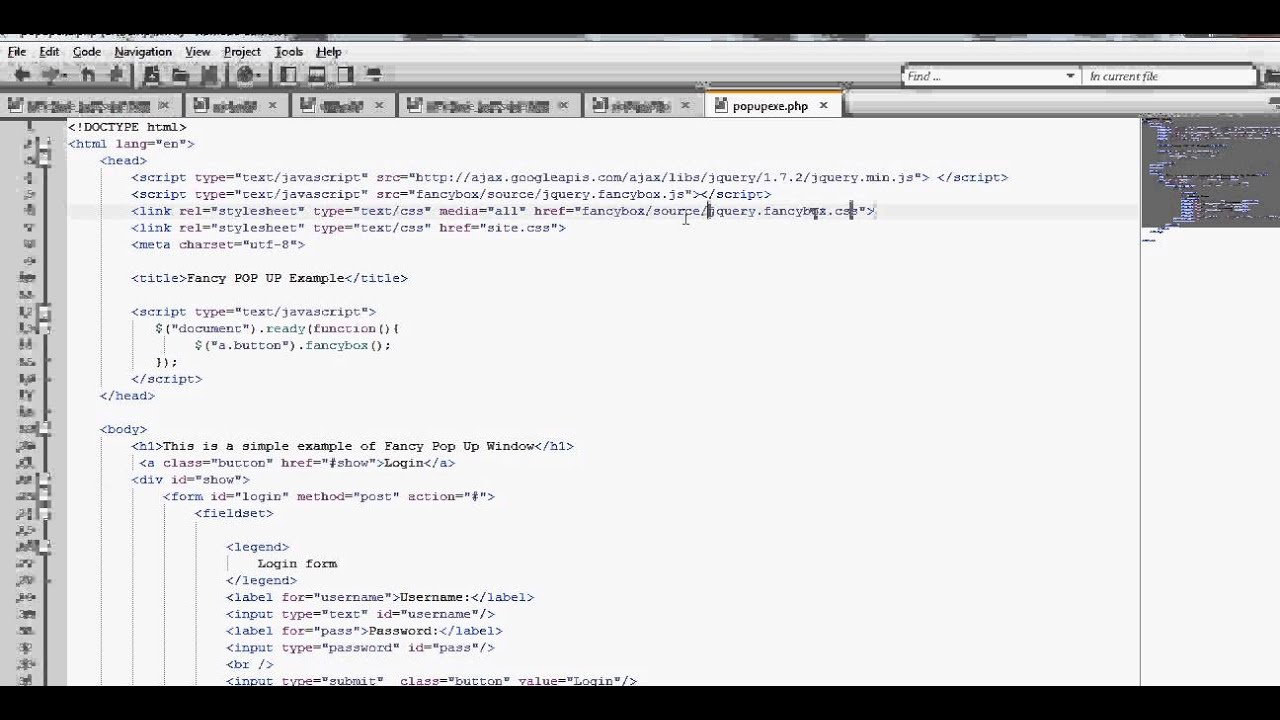1280x720 pixels.
Task: Click the '<!DOCTYPE html>' line
Action: pos(127,127)
